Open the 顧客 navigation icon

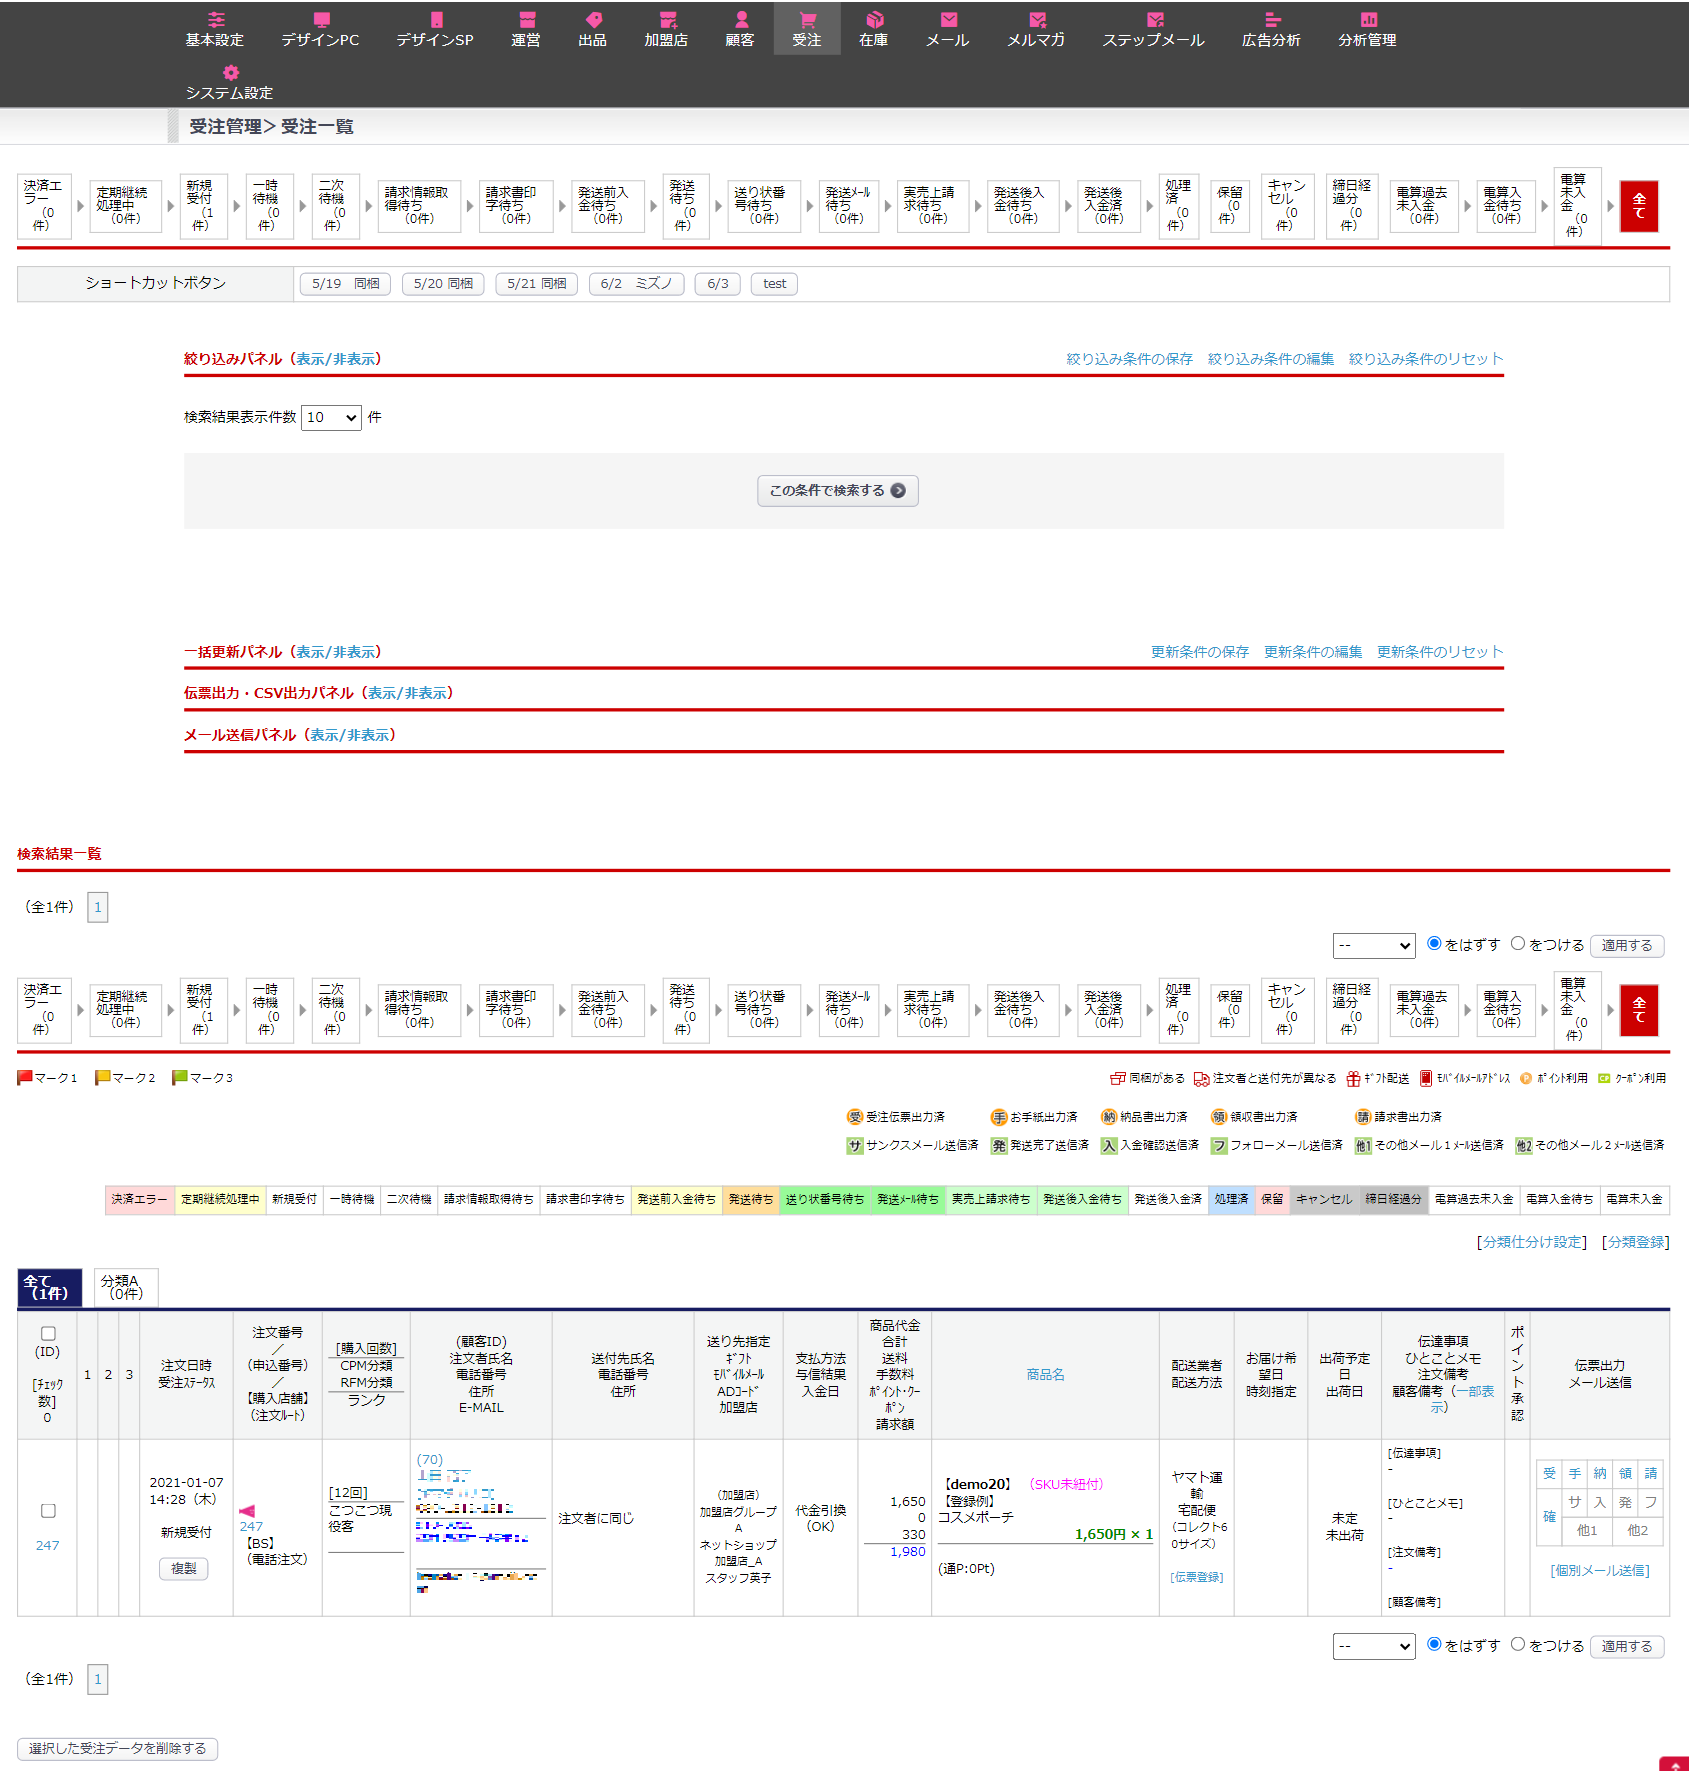(x=740, y=19)
